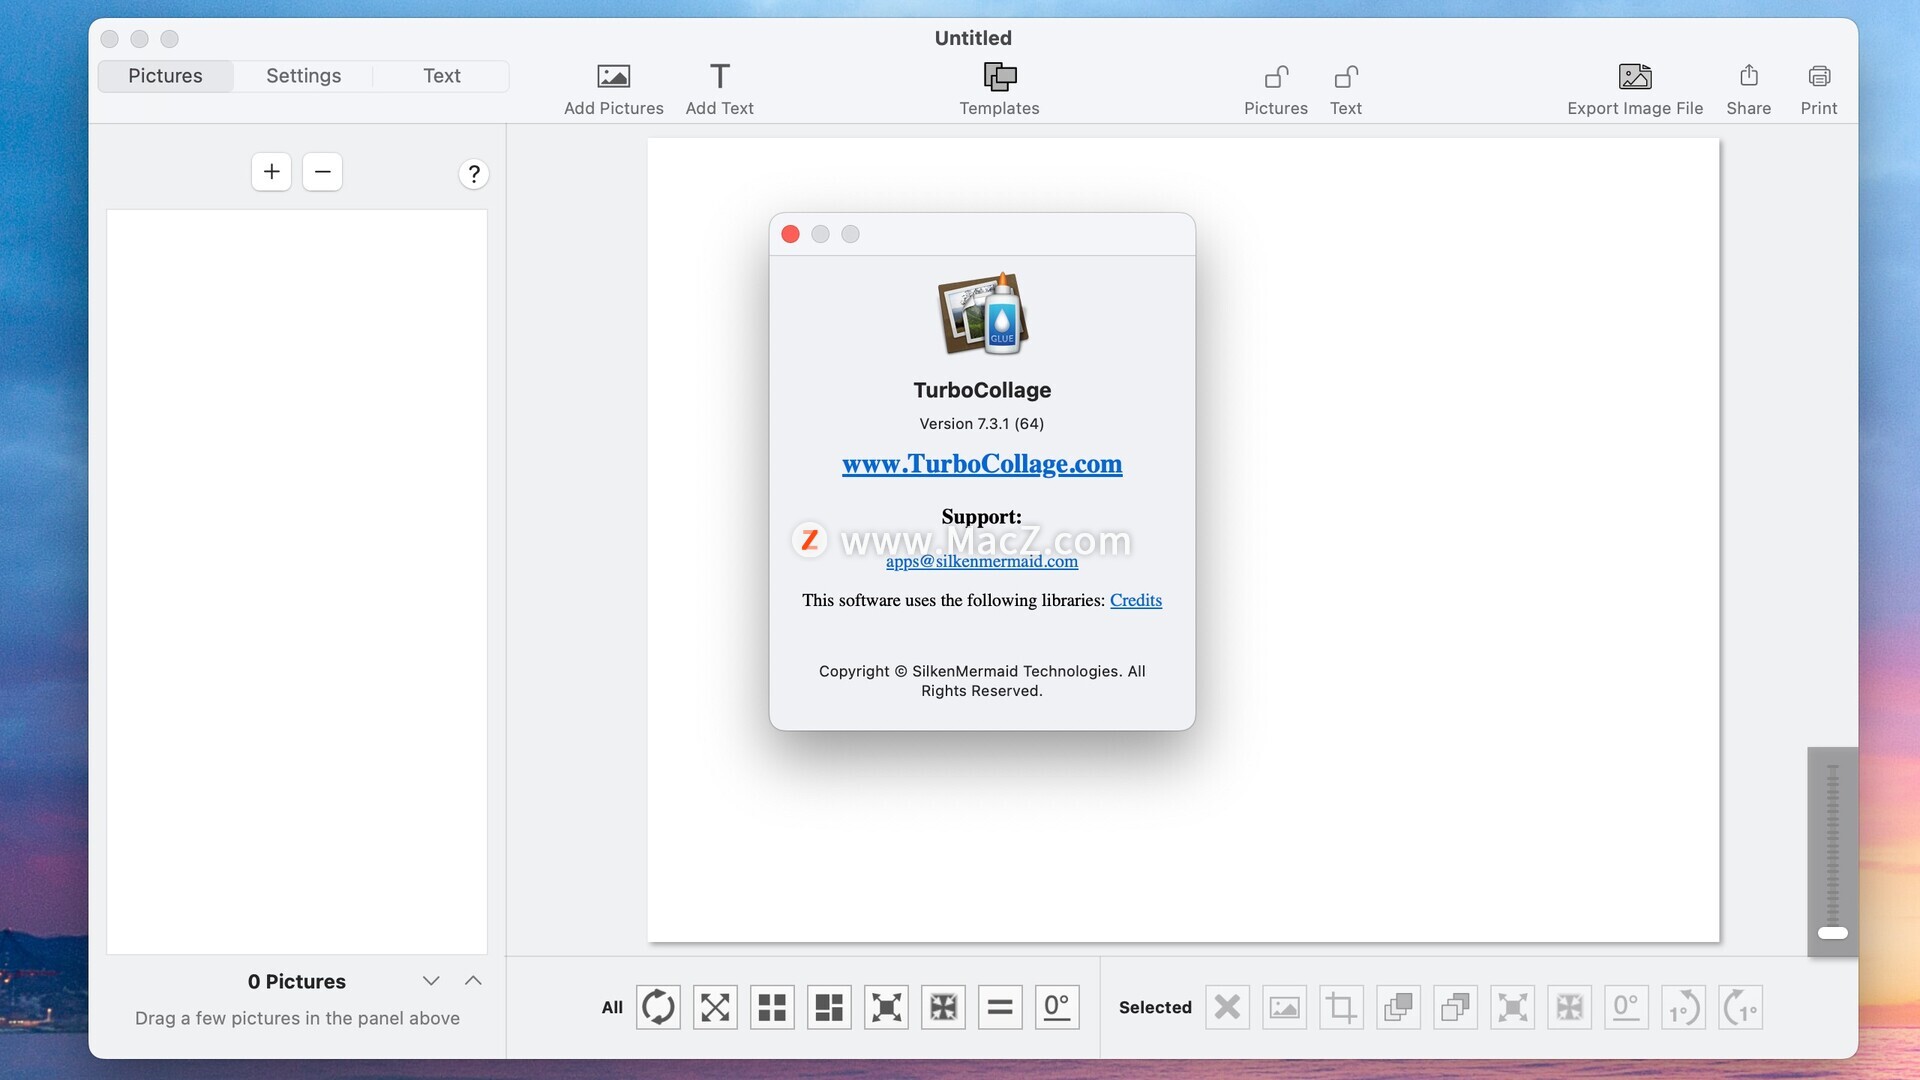
Task: Click send to back icon in Selected
Action: (x=1456, y=1007)
